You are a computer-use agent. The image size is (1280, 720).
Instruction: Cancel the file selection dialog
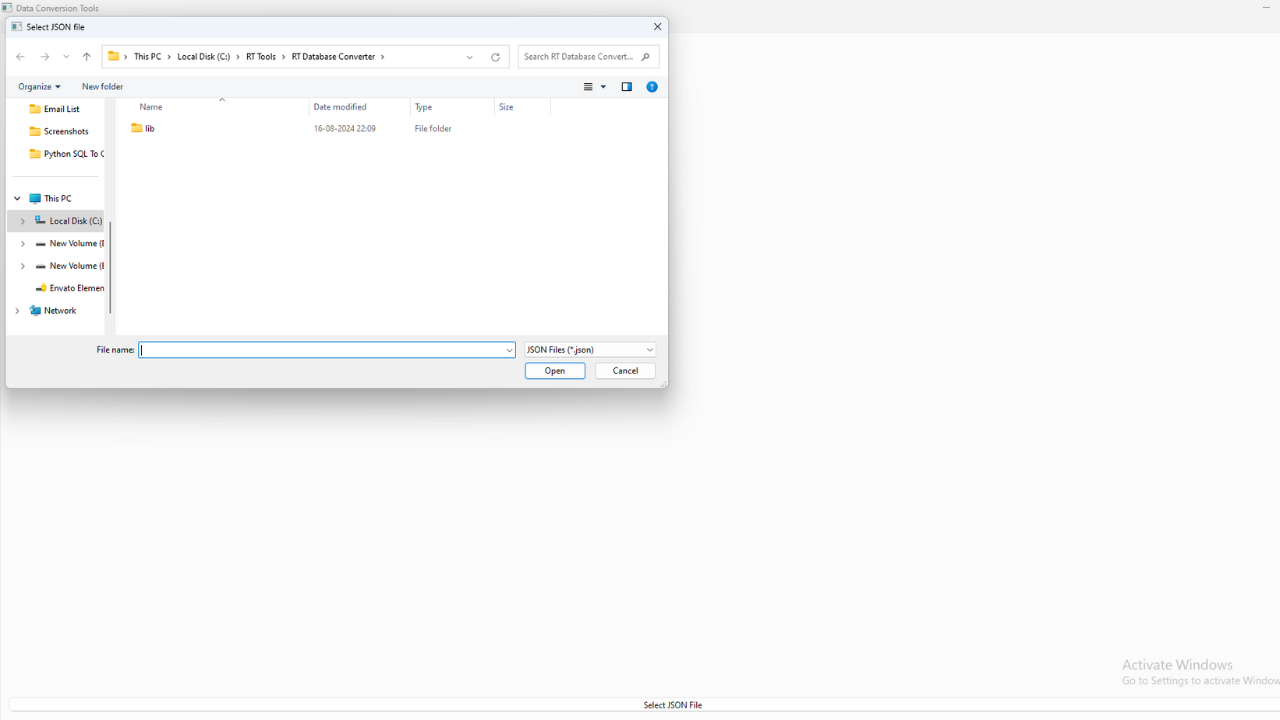624,370
